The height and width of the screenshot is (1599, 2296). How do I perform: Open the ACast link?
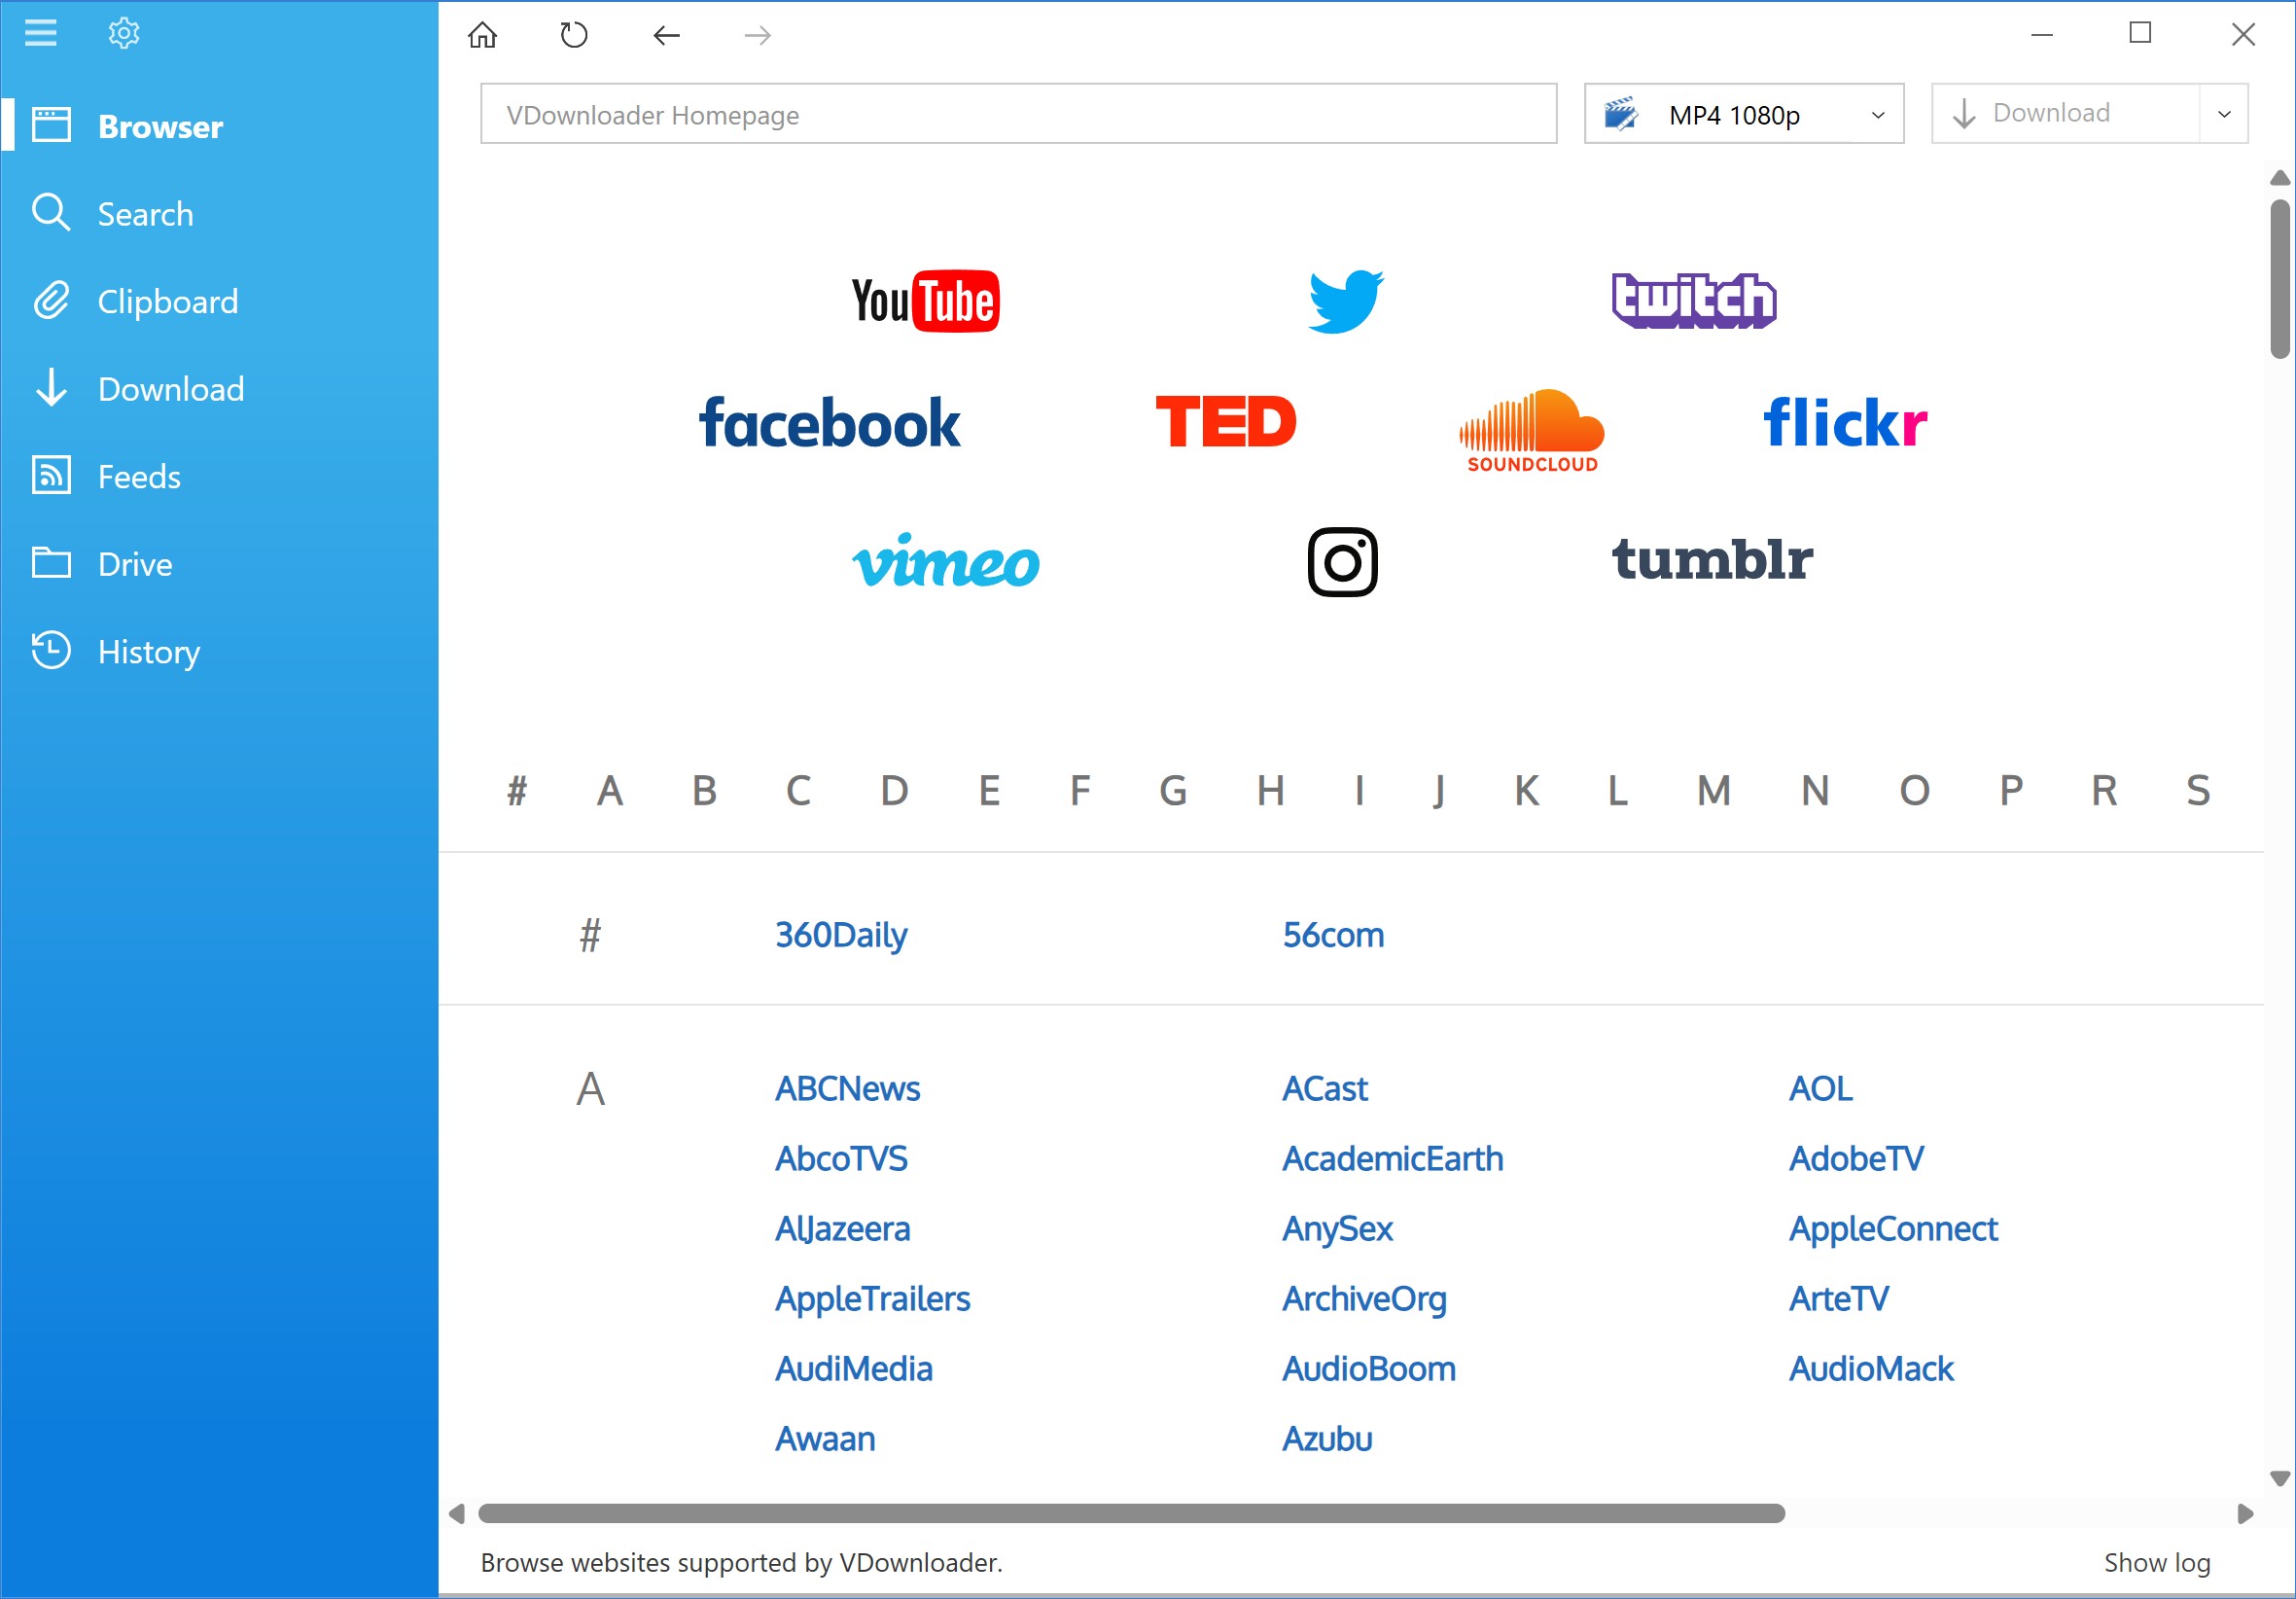click(1324, 1087)
